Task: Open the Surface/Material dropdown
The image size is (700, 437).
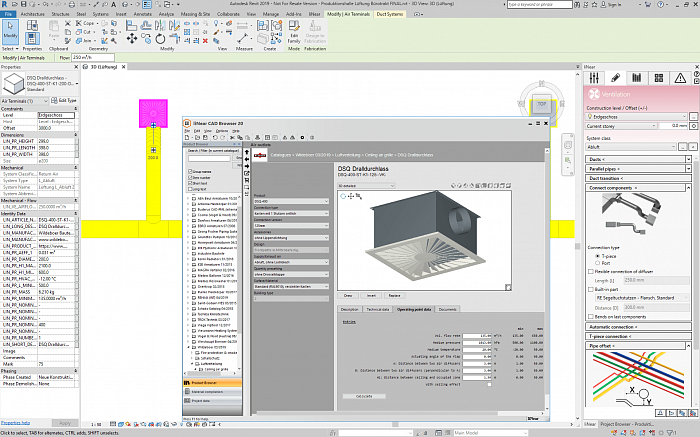Action: 291,286
